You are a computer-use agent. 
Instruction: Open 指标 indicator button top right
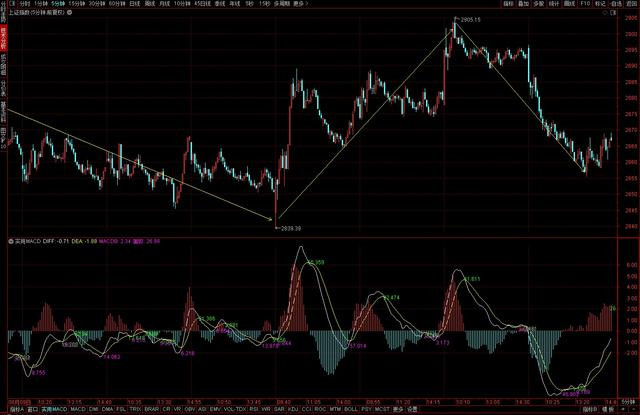508,4
